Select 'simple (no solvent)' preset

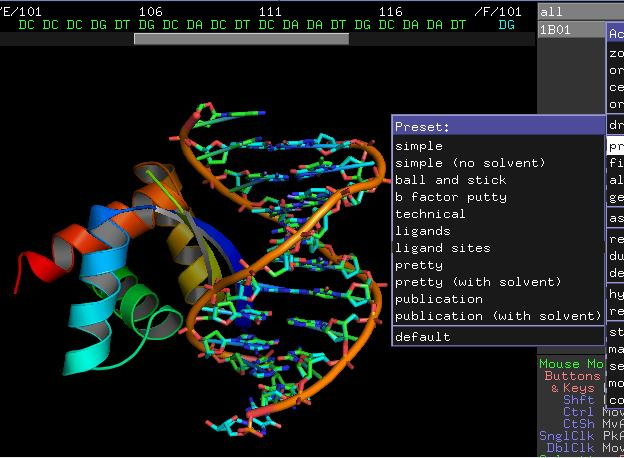[470, 163]
